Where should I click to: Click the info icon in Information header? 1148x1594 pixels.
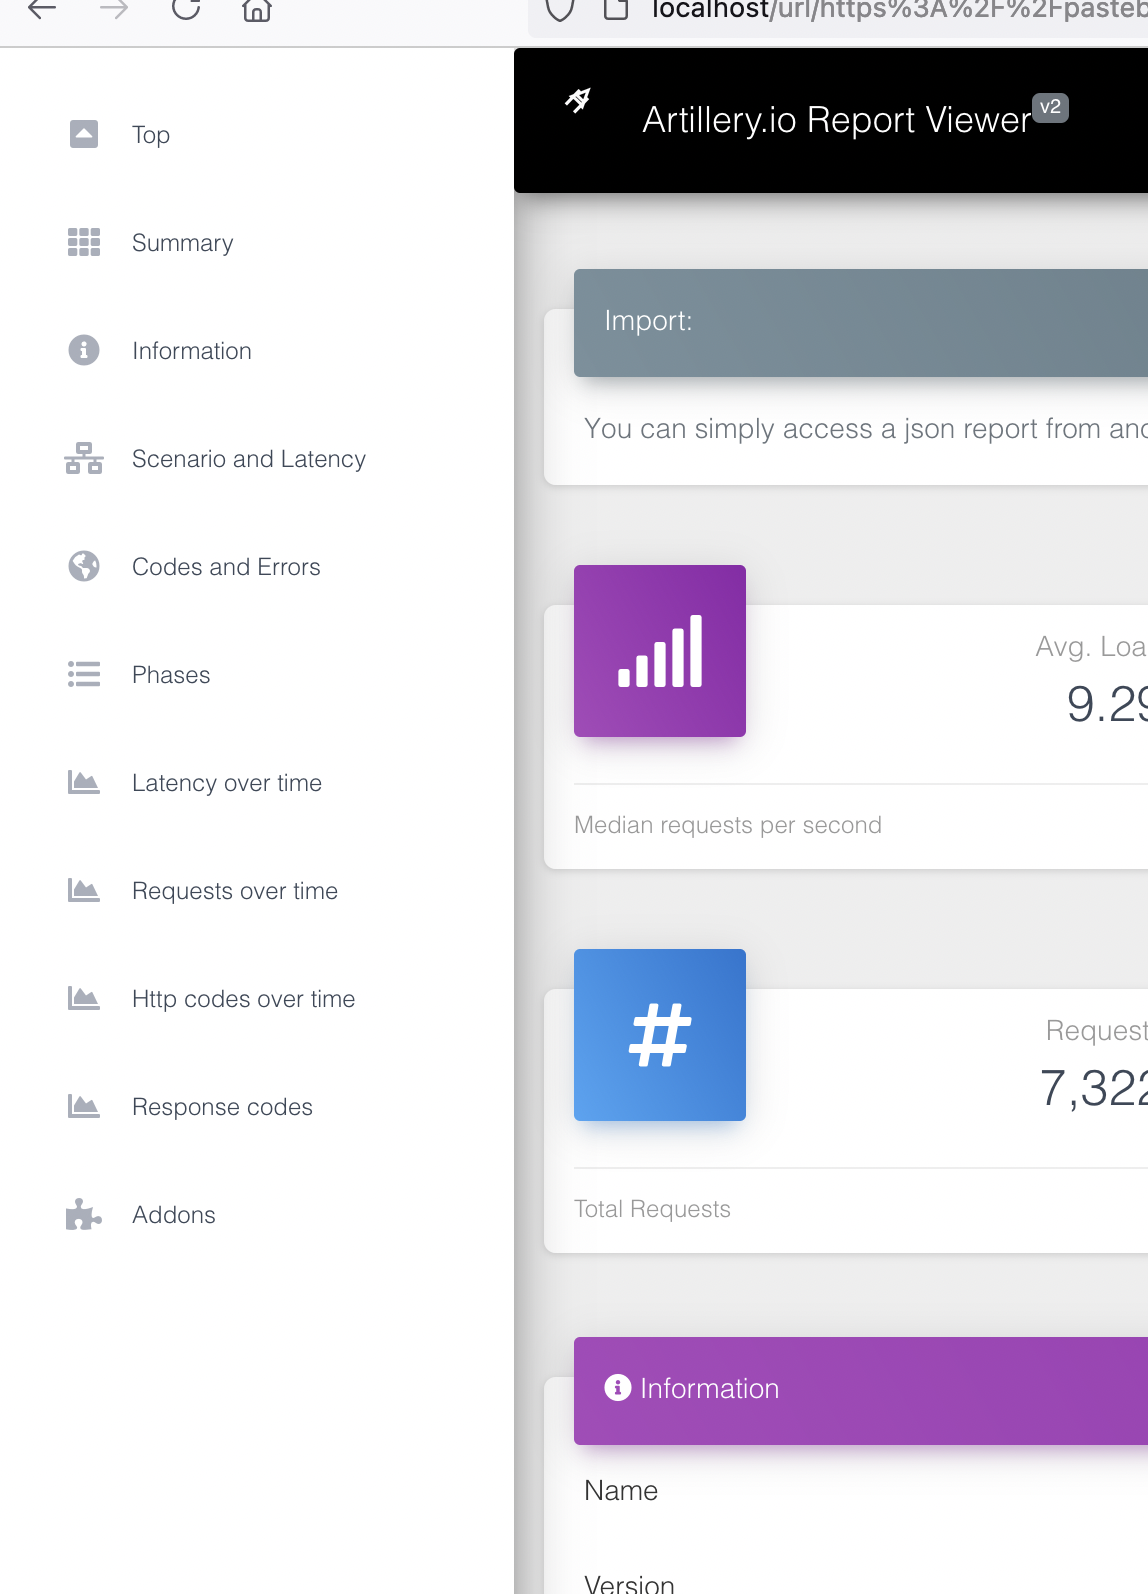click(618, 1388)
